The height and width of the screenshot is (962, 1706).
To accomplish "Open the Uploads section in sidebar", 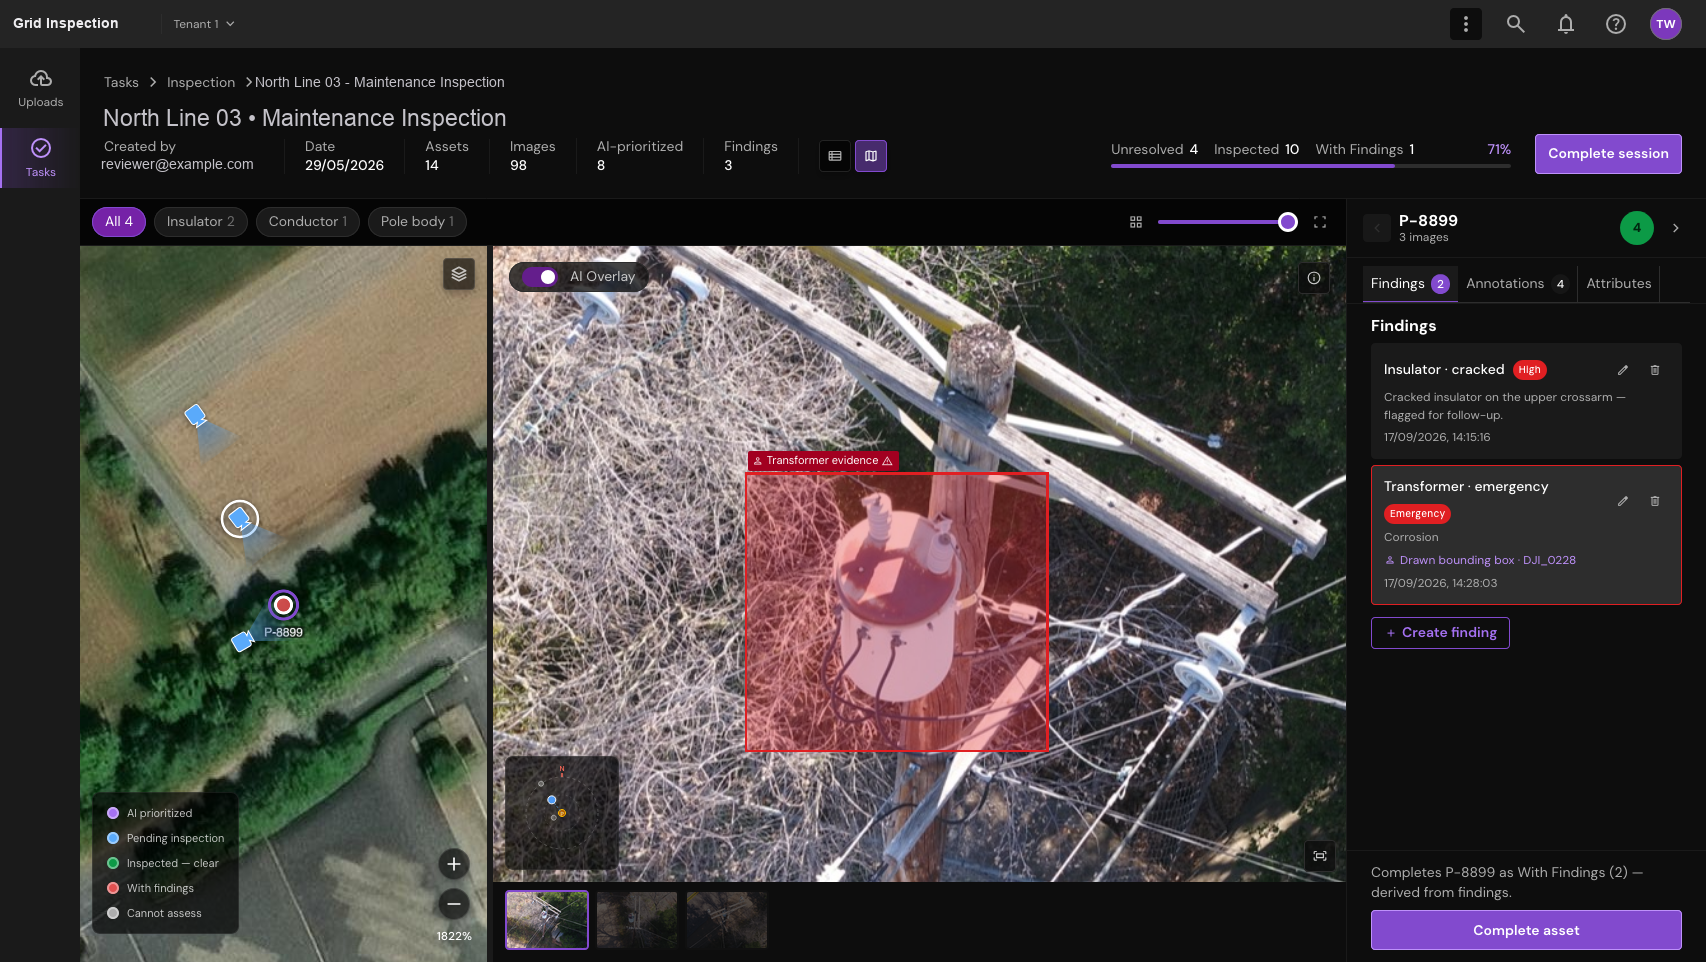I will pyautogui.click(x=40, y=89).
